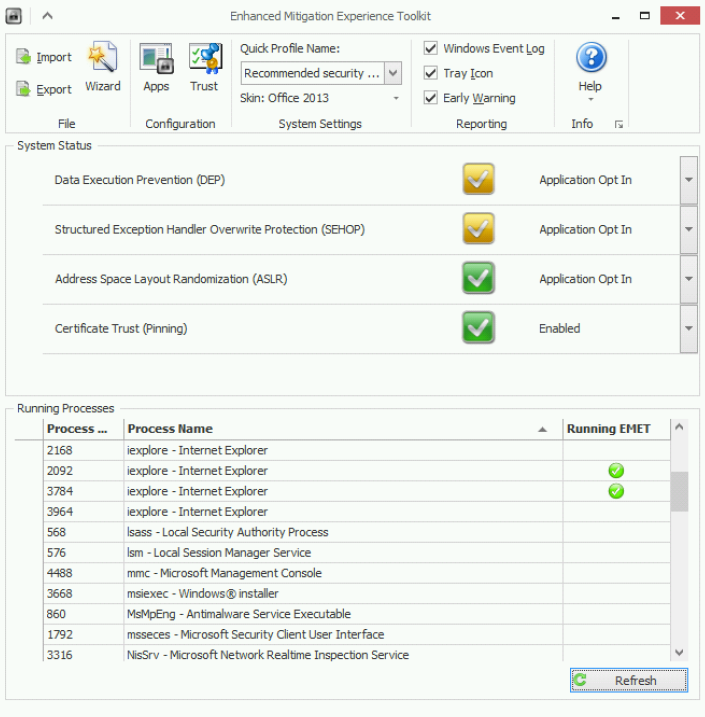Select the lsass Local Security Authority row
Image resolution: width=705 pixels, height=717 pixels.
pos(227,532)
